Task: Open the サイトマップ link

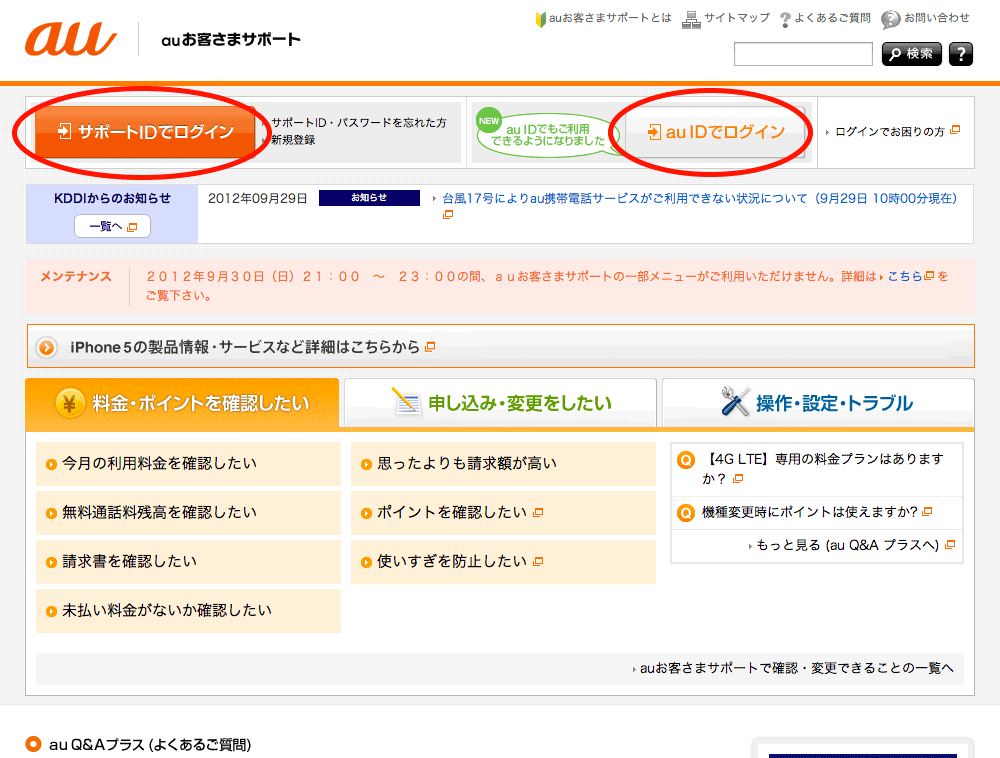Action: pos(737,18)
